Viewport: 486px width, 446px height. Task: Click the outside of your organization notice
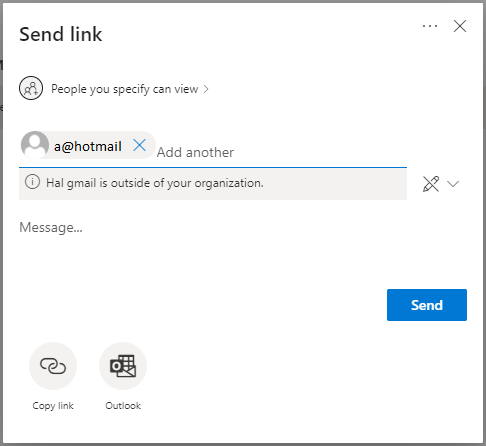click(213, 184)
